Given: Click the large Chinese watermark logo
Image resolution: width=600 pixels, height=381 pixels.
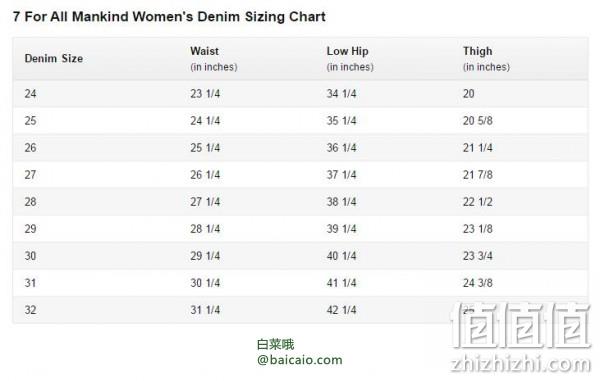Looking at the screenshot, I should (521, 326).
